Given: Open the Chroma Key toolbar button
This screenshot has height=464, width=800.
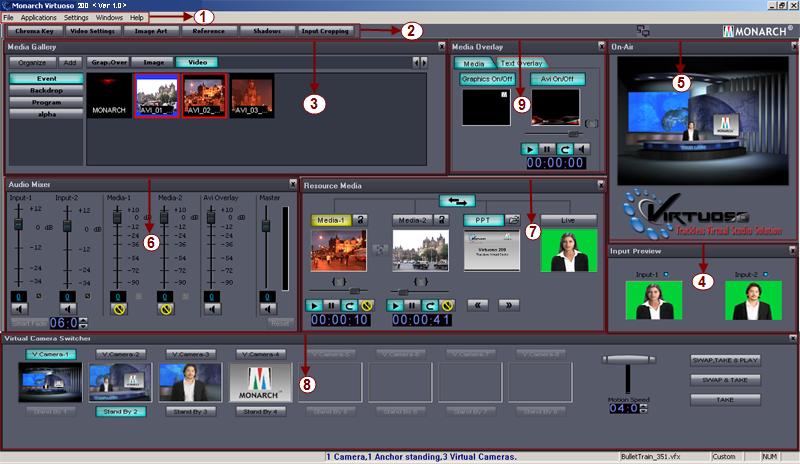Looking at the screenshot, I should 34,31.
